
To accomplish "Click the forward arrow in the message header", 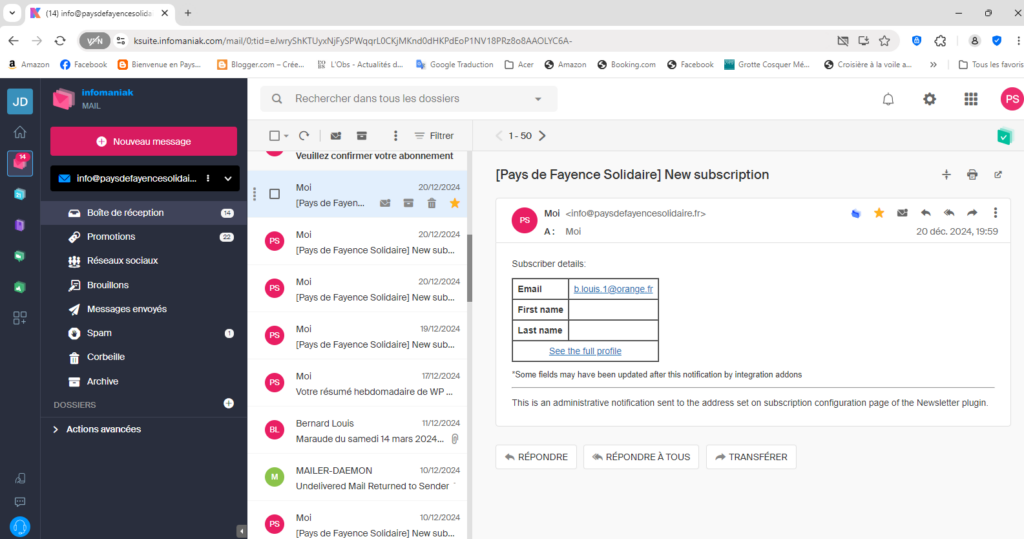I will pos(972,213).
